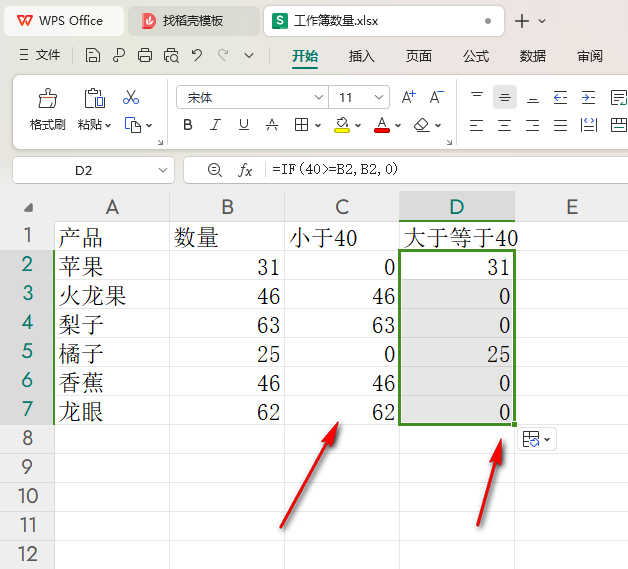Switch to the 找稻壳模板 tab
Screen dimensions: 628x569
pyautogui.click(x=192, y=20)
